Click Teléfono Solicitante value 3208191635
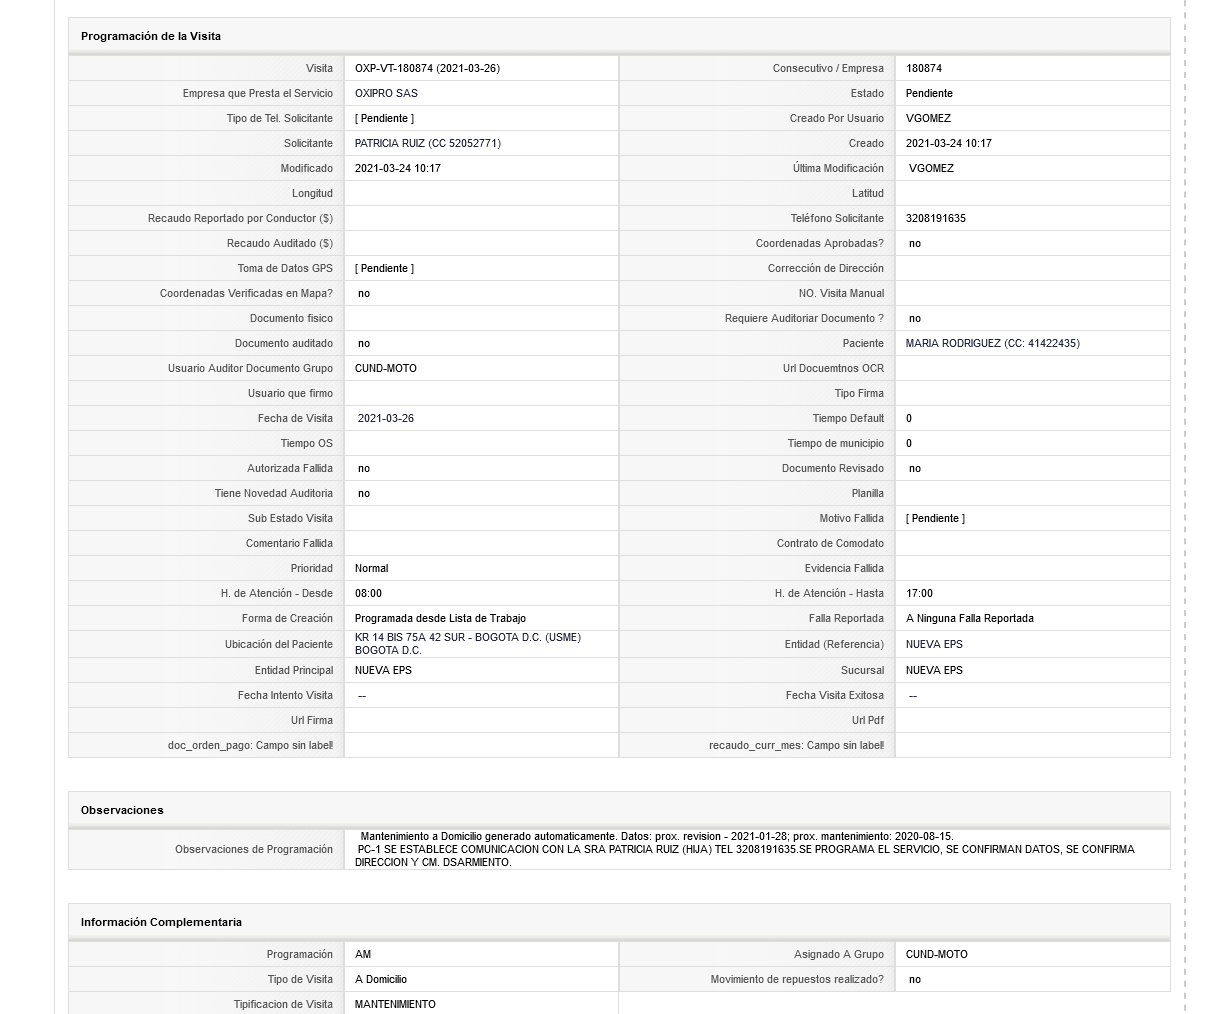Image resolution: width=1209 pixels, height=1014 pixels. (x=935, y=218)
